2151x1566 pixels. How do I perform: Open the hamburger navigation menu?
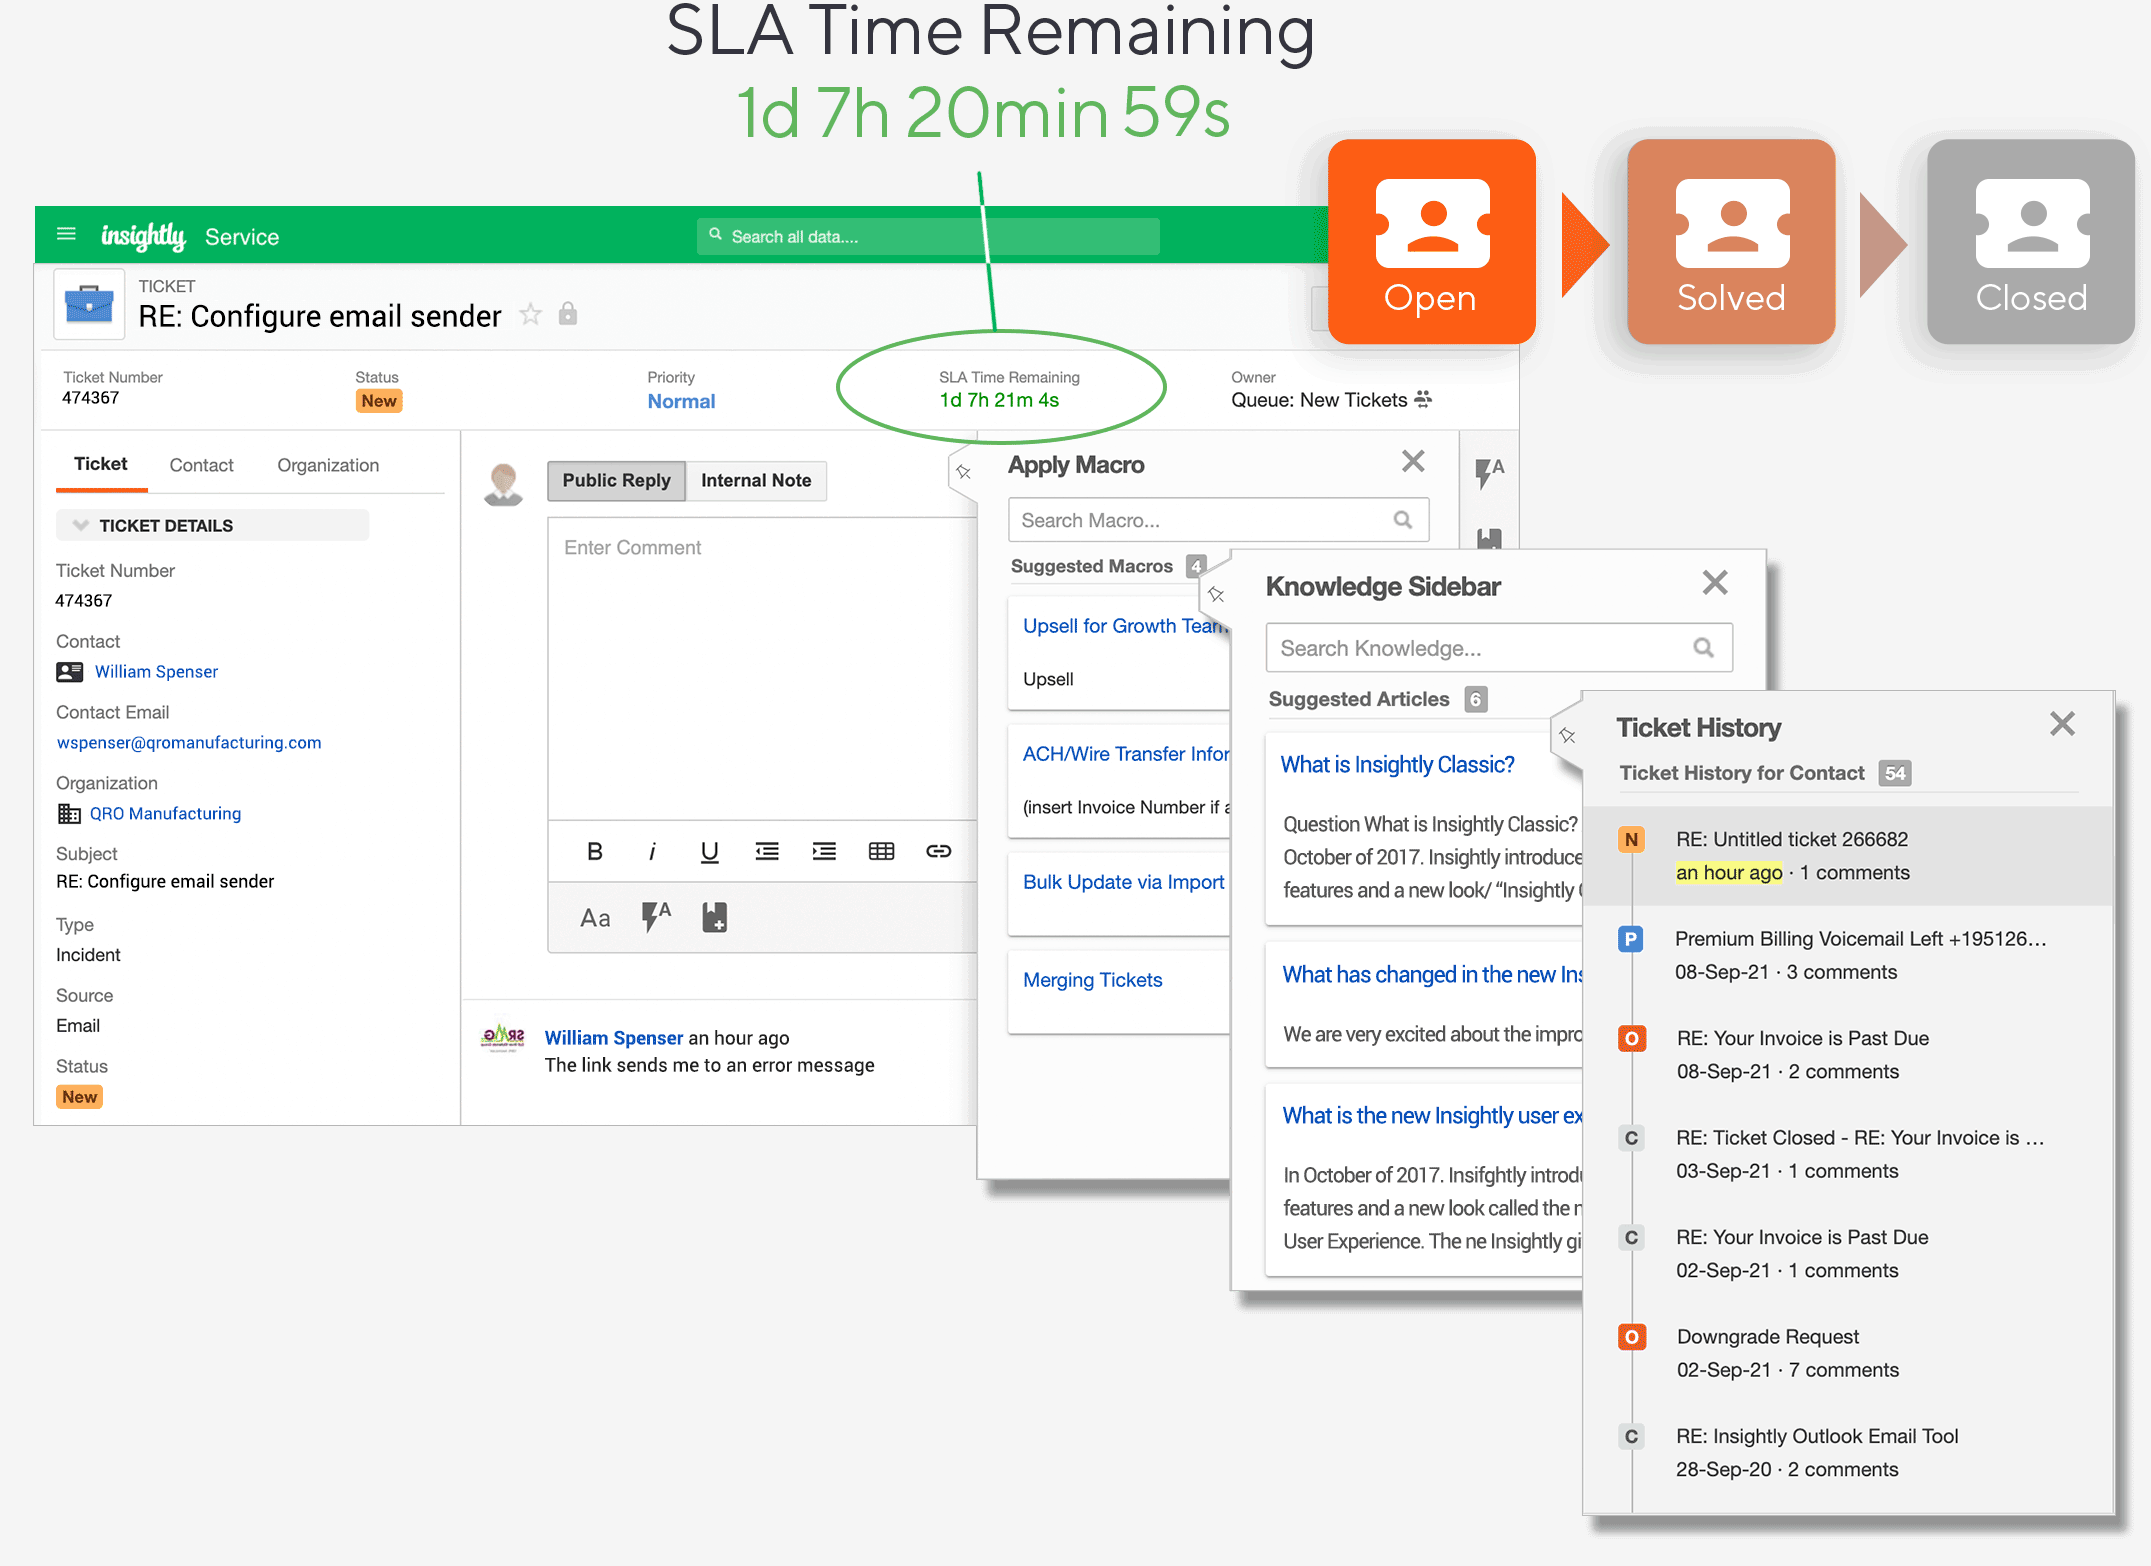pos(66,234)
